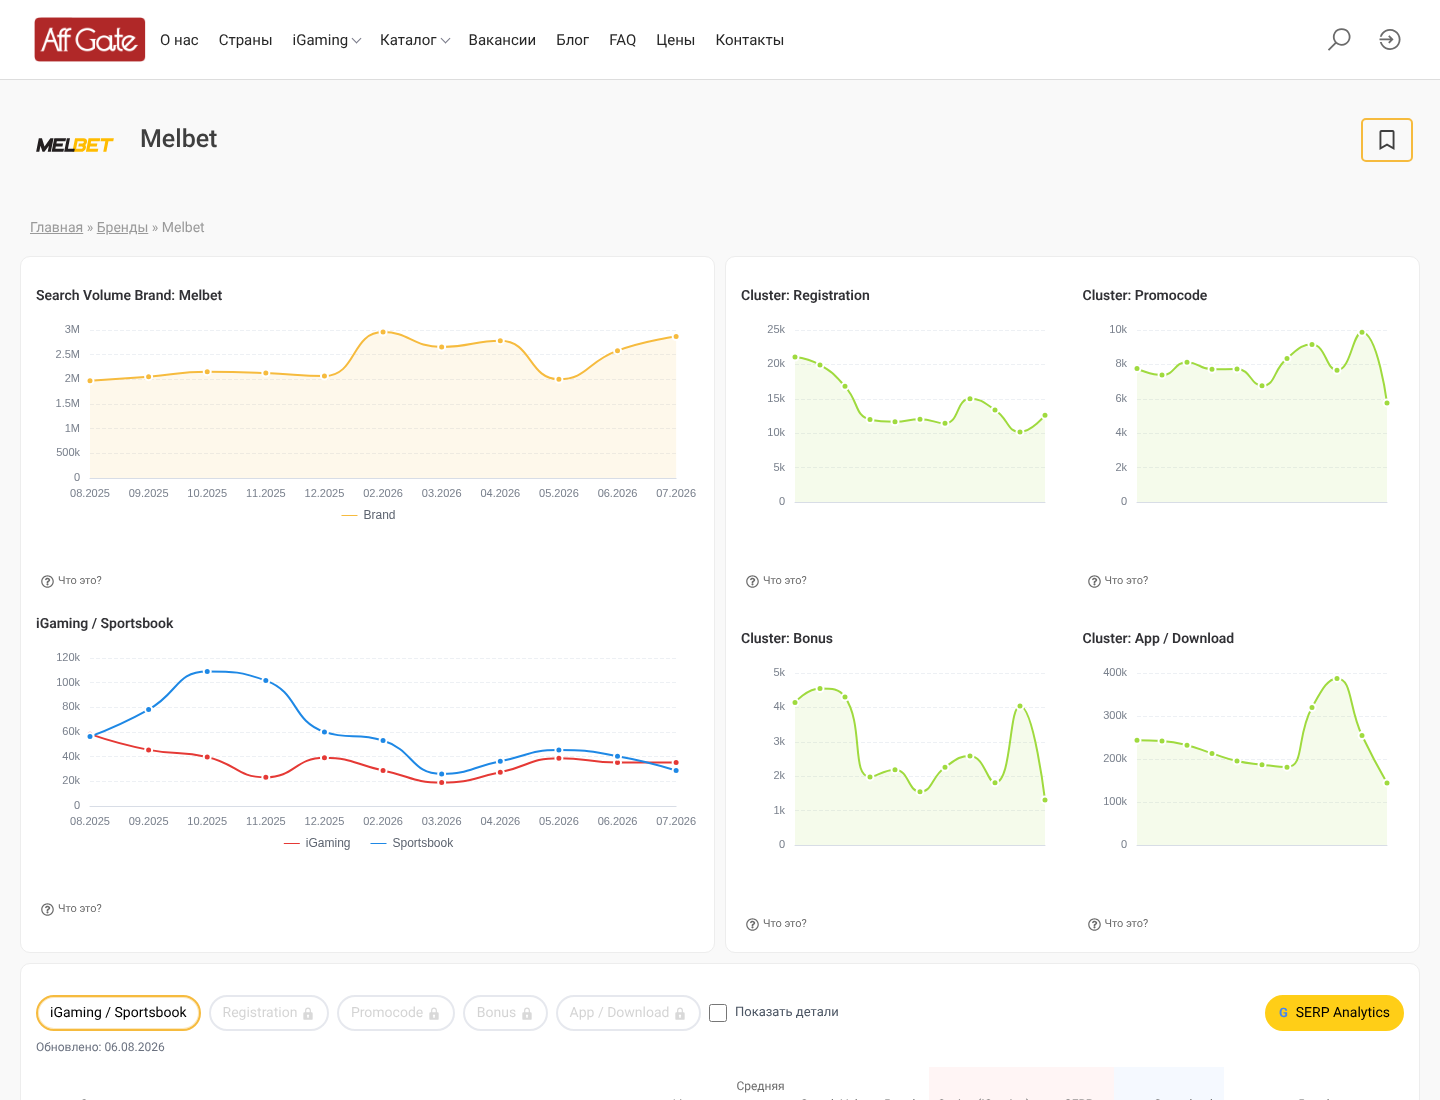Click the first data point on Registration chart
Screen dimensions: 1440x1100
pos(795,357)
